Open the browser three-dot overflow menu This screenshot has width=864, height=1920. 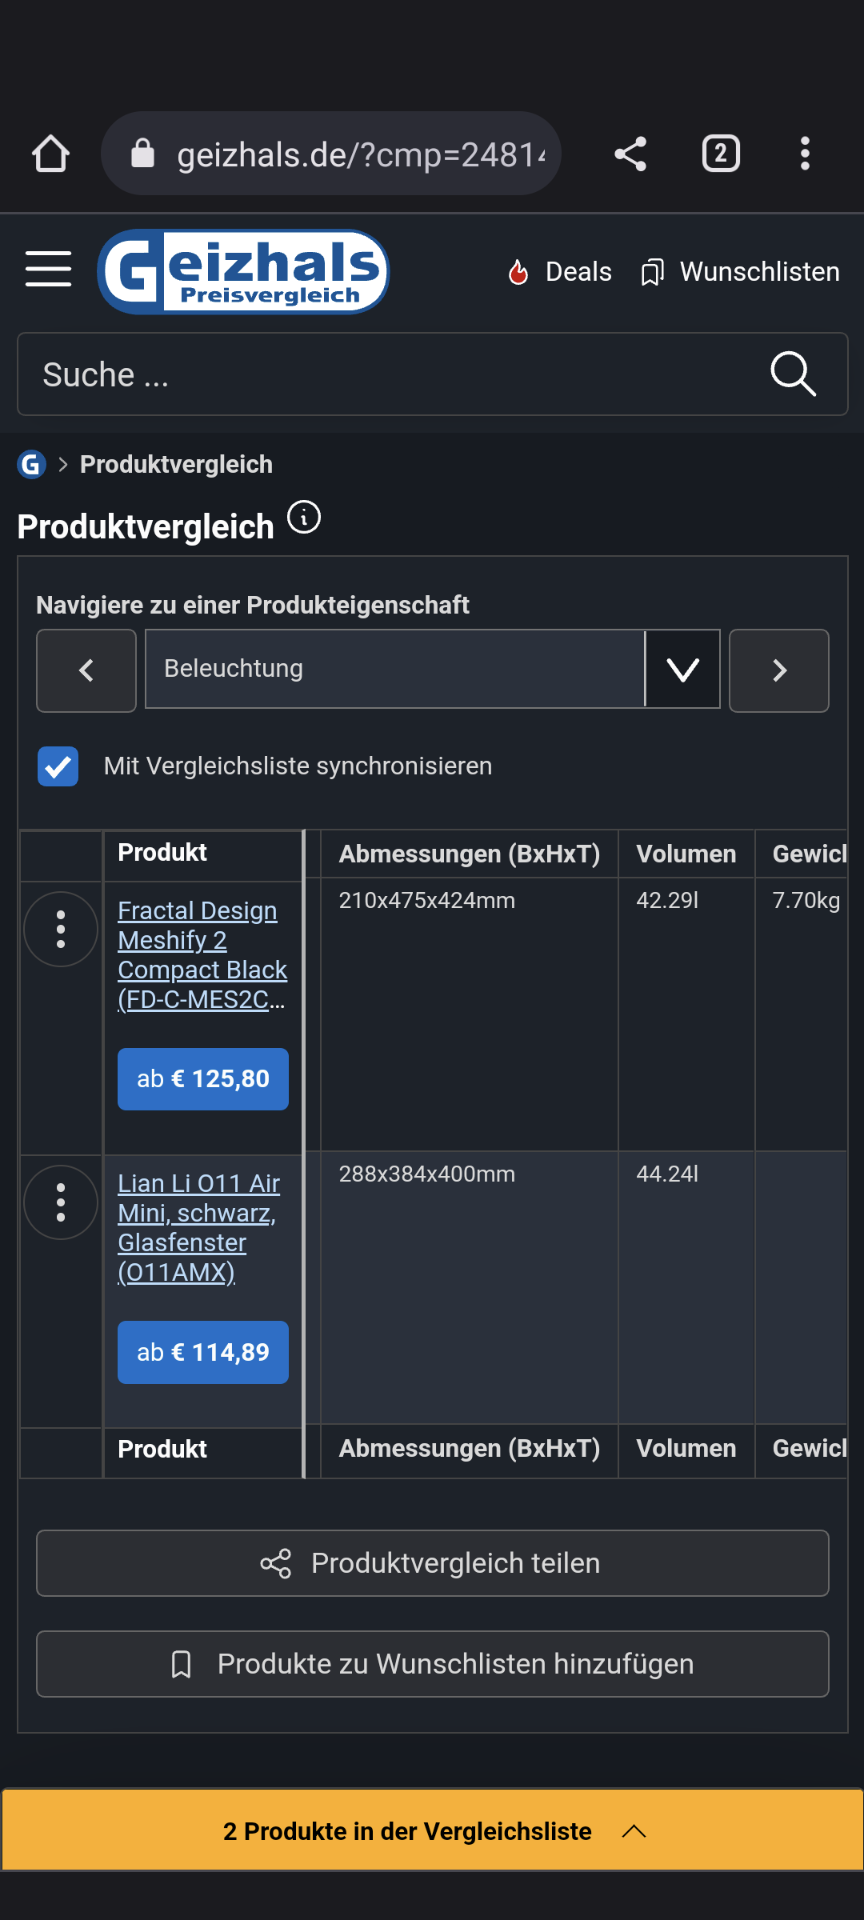pyautogui.click(x=805, y=154)
